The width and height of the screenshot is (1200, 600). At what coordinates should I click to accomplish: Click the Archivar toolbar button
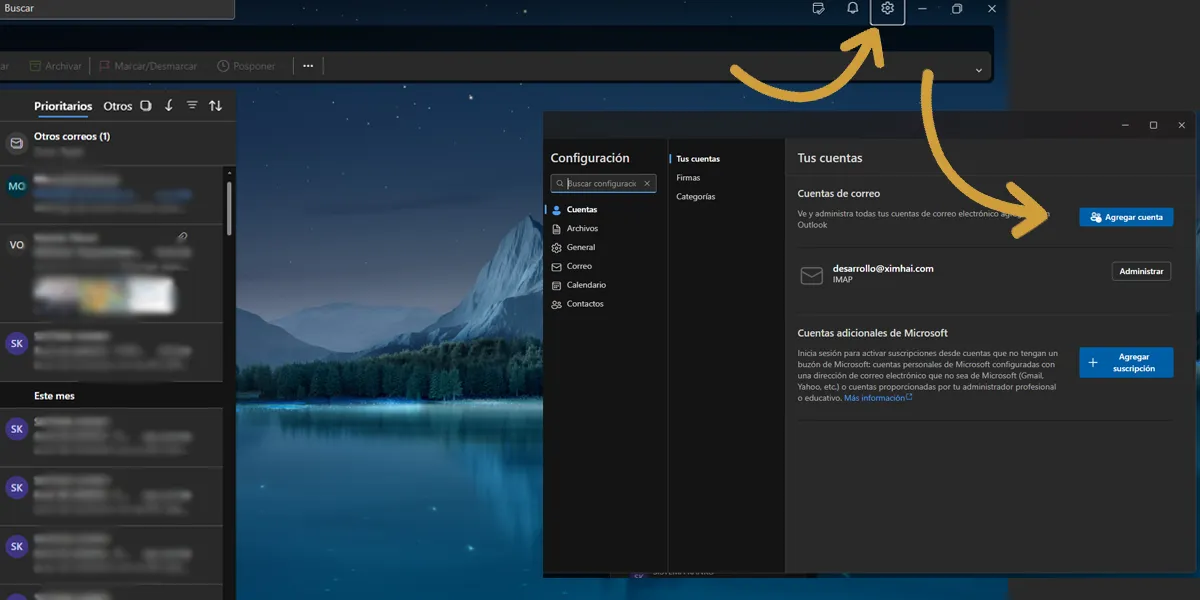[55, 66]
